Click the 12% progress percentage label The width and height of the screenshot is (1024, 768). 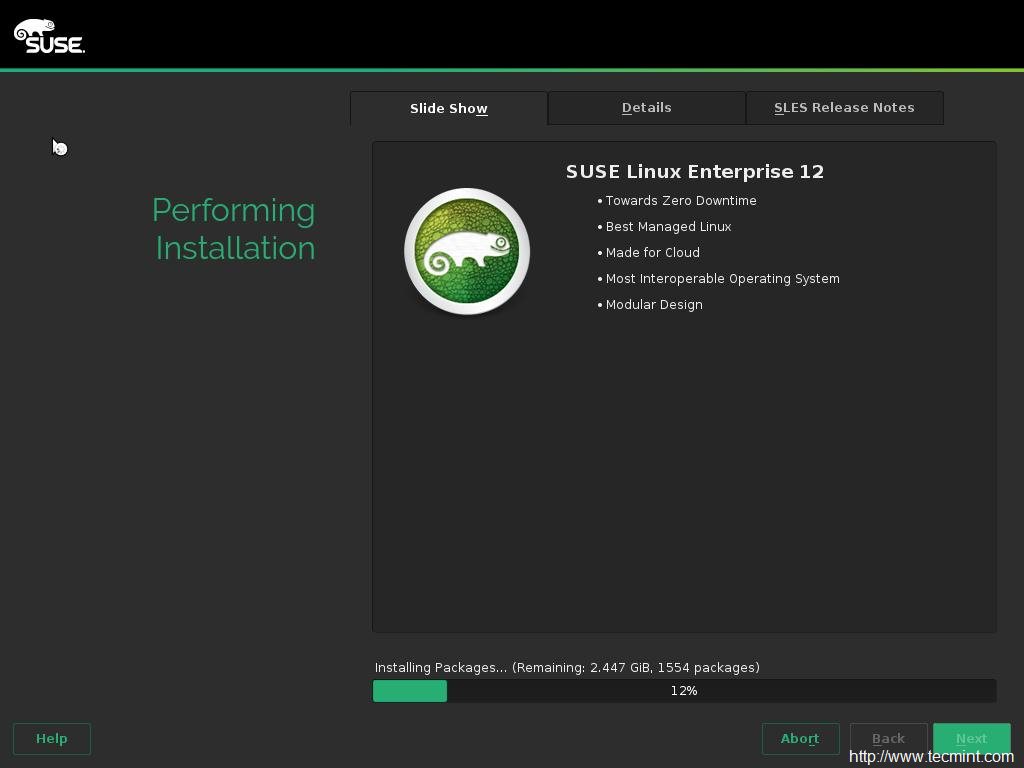(684, 691)
